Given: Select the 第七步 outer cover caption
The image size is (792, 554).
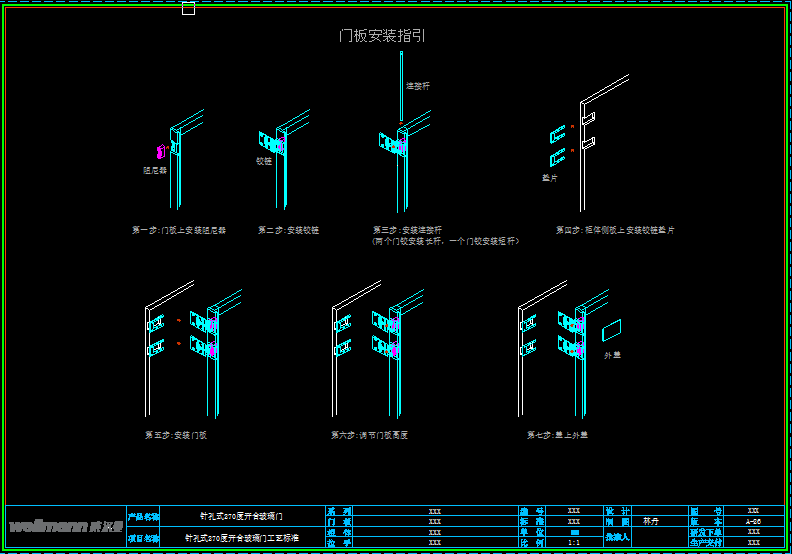Looking at the screenshot, I should (x=557, y=435).
